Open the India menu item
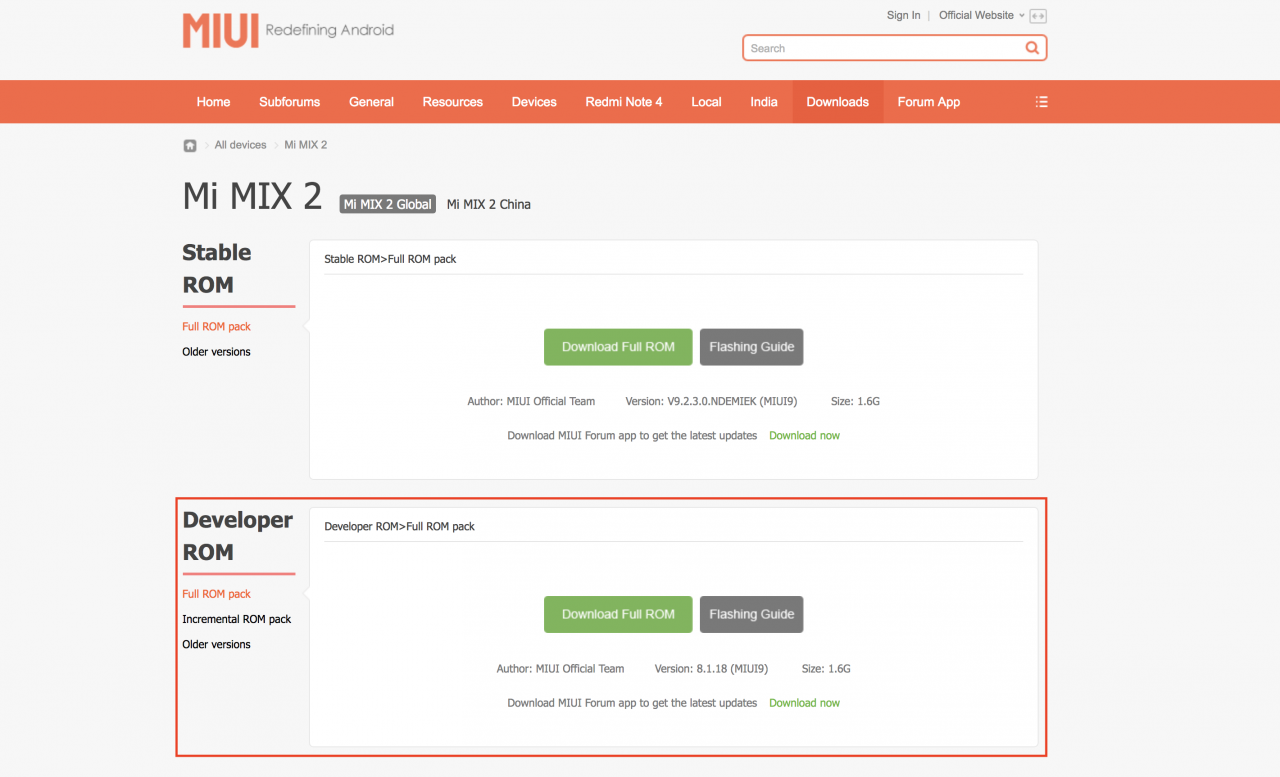The image size is (1280, 777). 764,102
